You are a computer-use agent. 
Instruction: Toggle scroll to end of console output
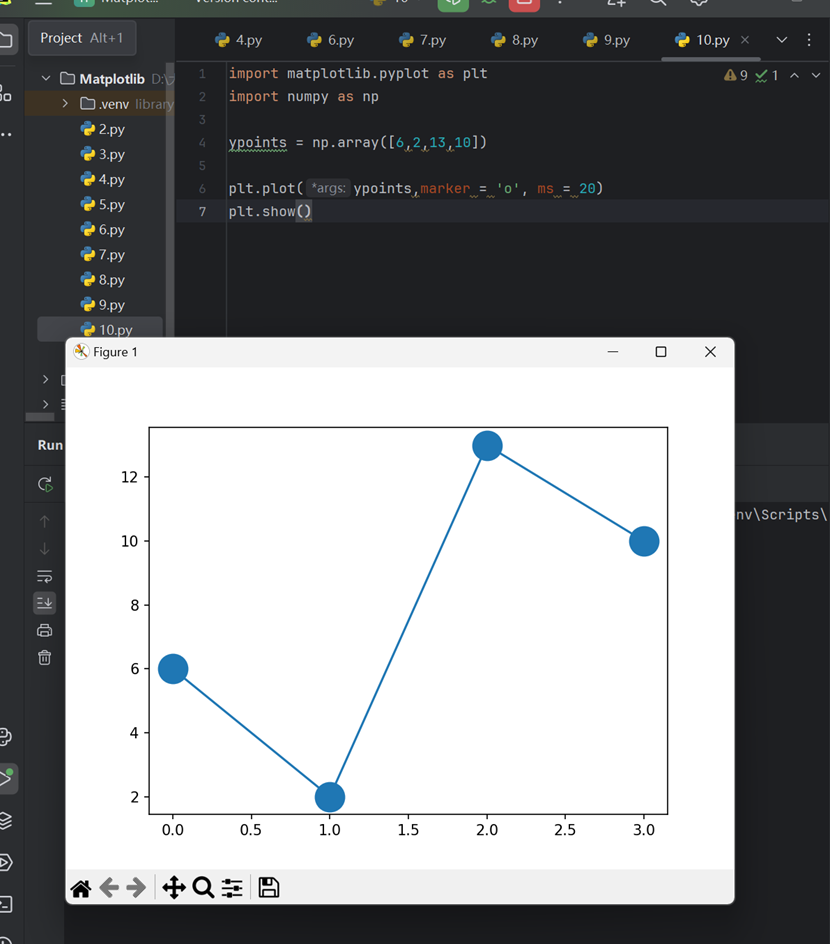(45, 603)
